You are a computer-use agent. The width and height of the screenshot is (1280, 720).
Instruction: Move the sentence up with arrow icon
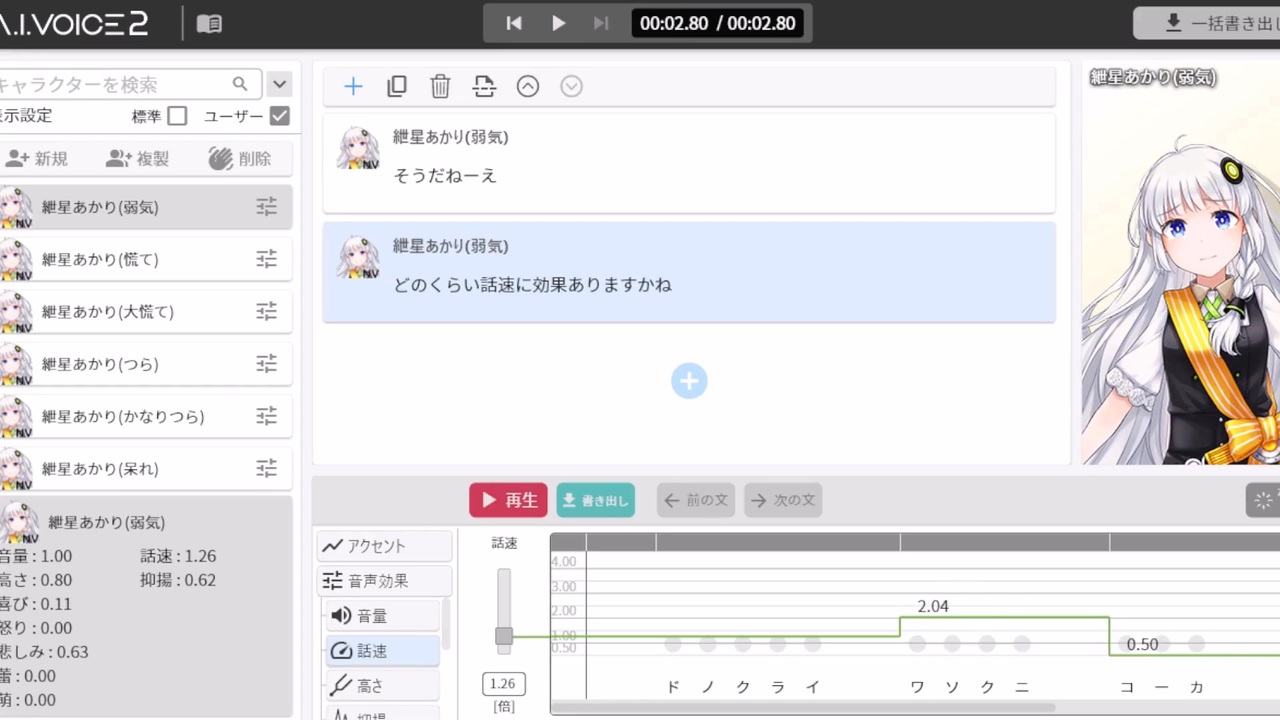528,87
